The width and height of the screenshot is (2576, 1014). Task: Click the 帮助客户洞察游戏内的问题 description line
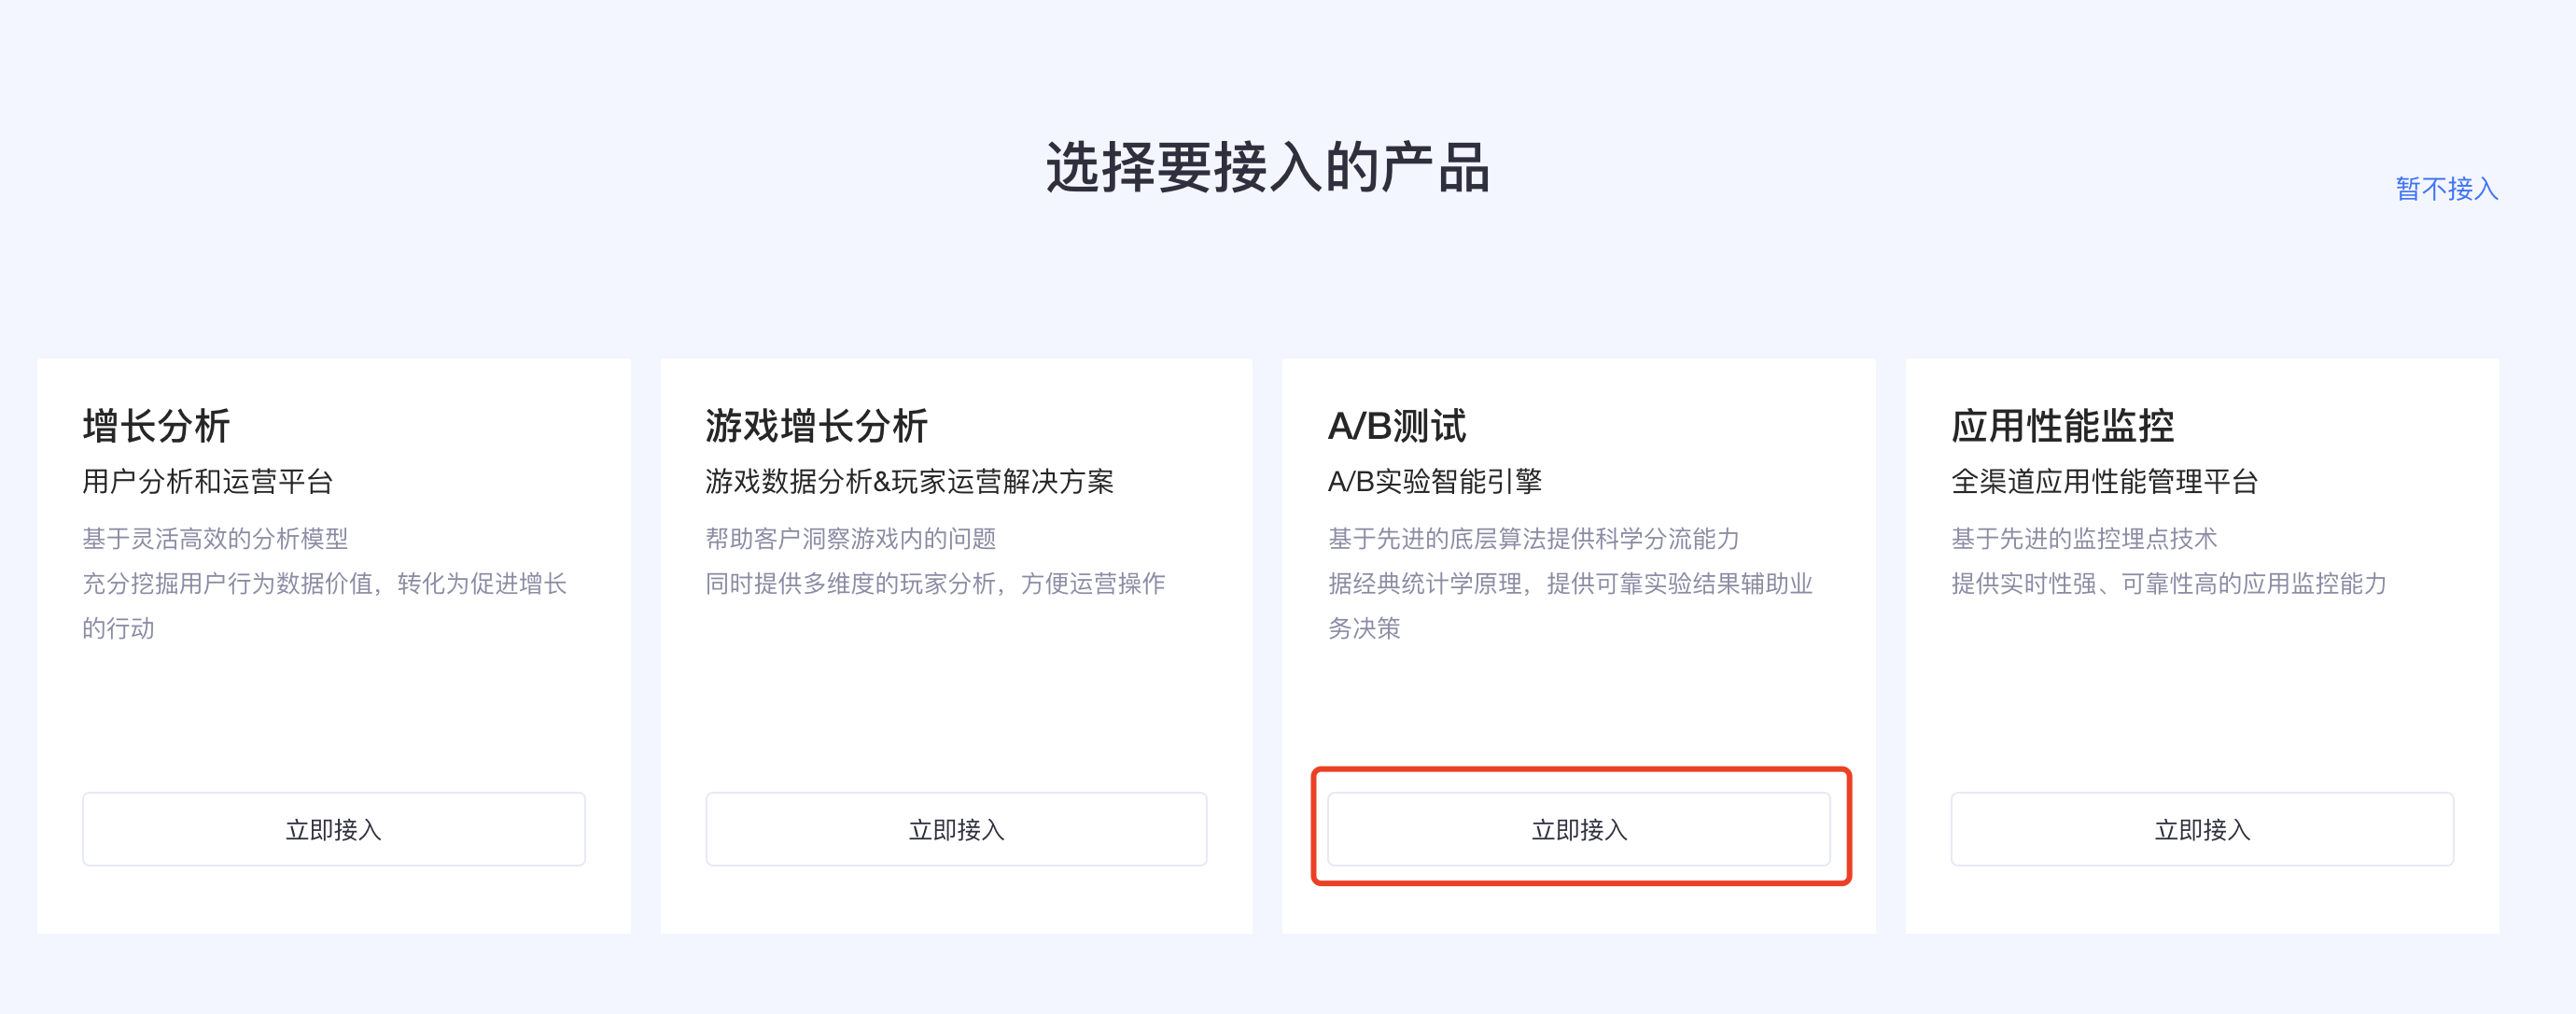point(850,539)
